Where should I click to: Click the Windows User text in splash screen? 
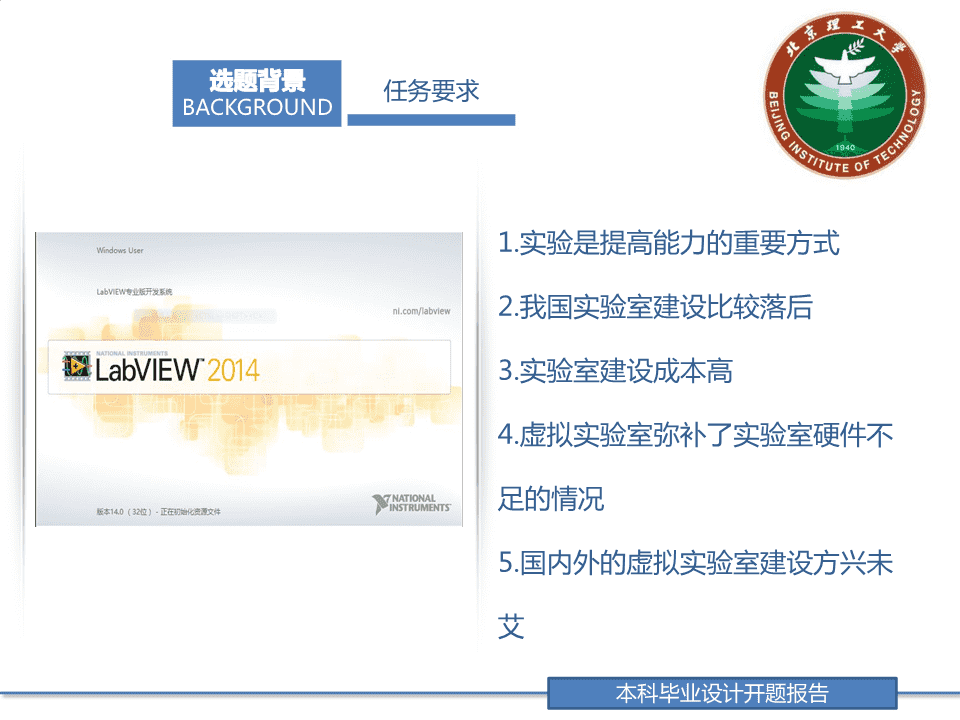click(119, 250)
